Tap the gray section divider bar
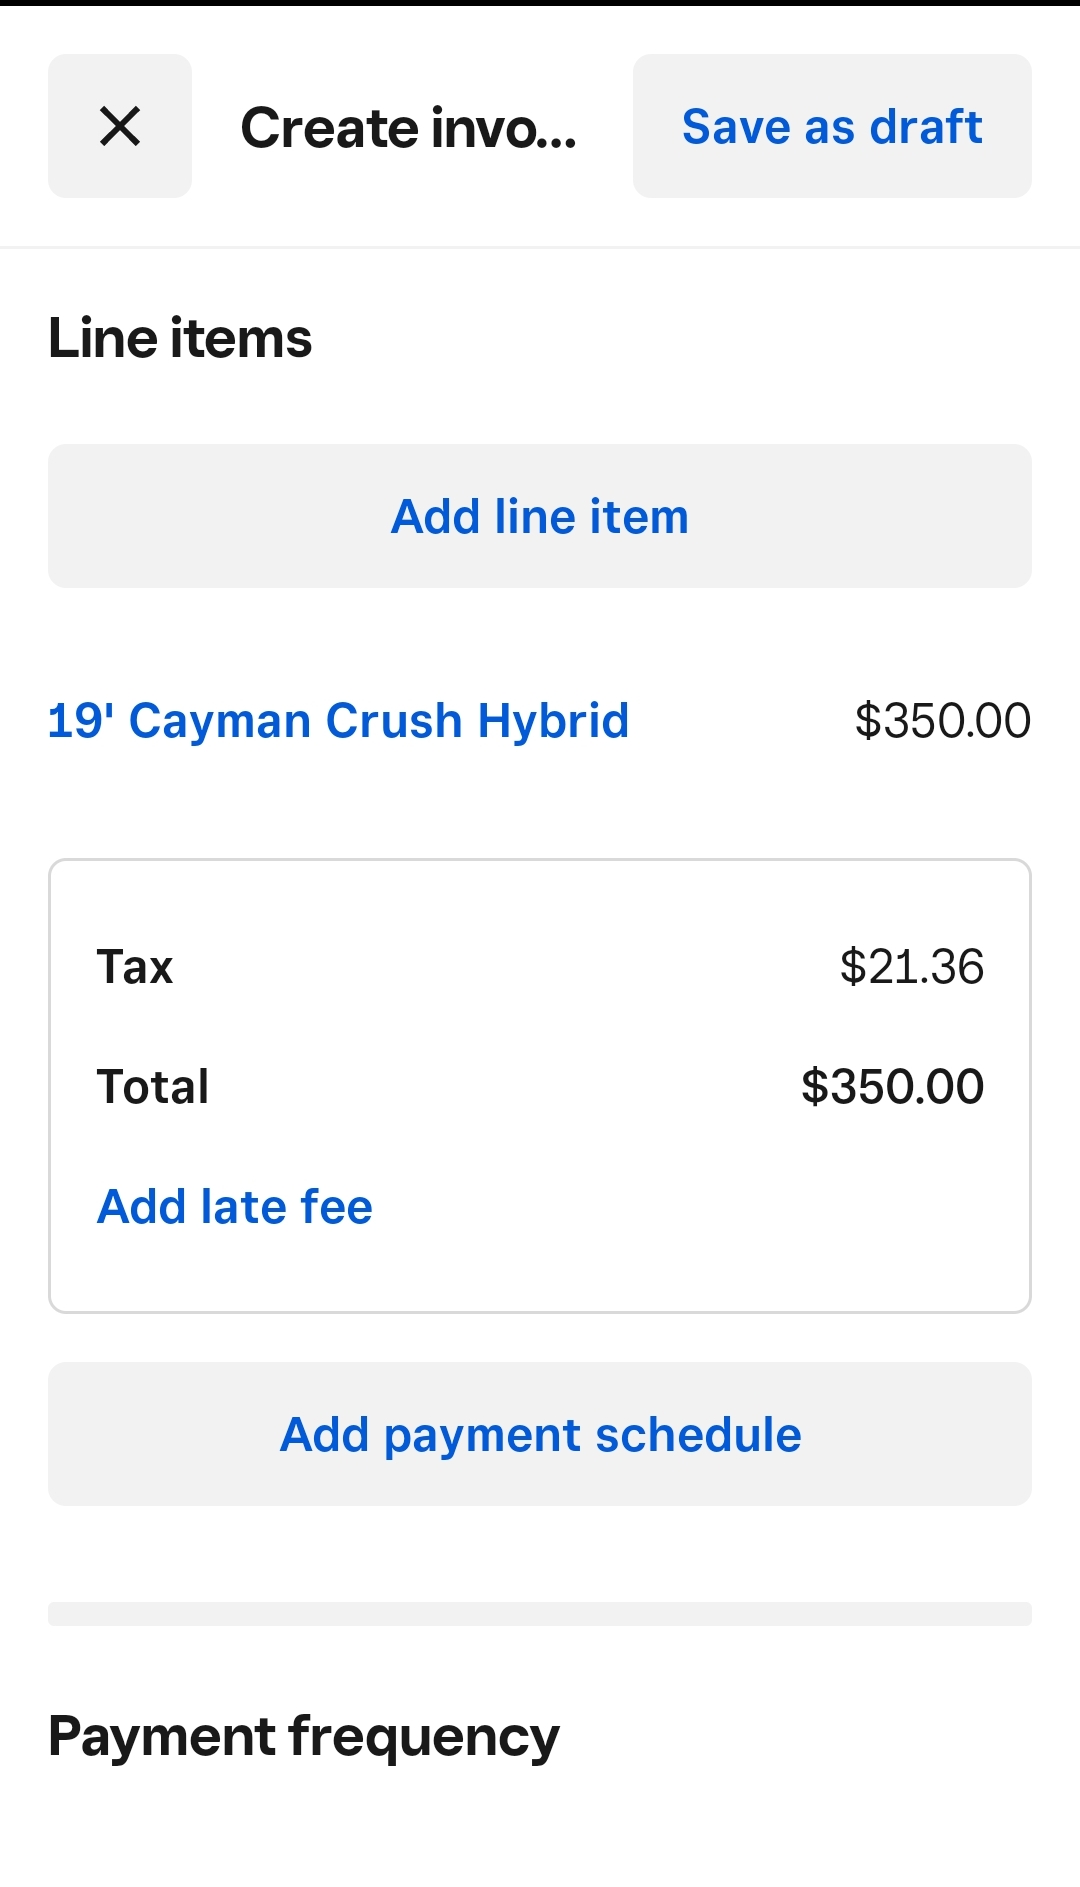1080x1887 pixels. (x=539, y=1613)
